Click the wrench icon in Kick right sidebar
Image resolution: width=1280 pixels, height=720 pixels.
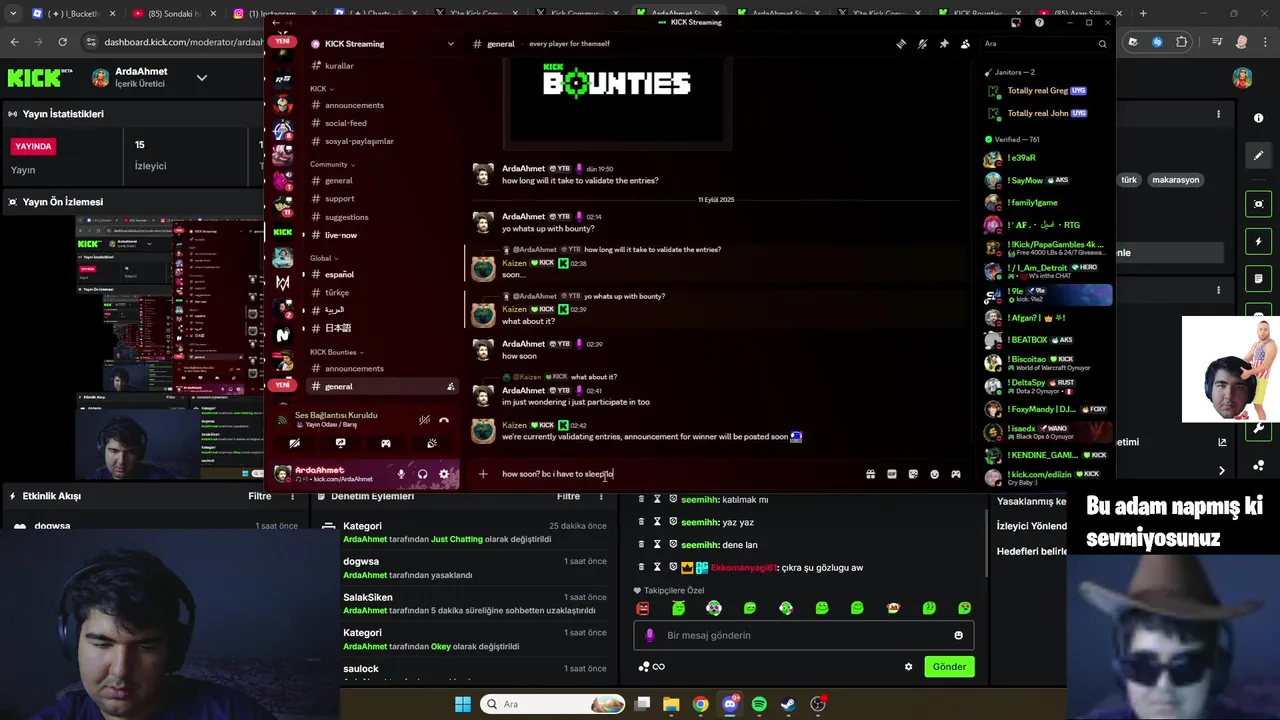1258,429
